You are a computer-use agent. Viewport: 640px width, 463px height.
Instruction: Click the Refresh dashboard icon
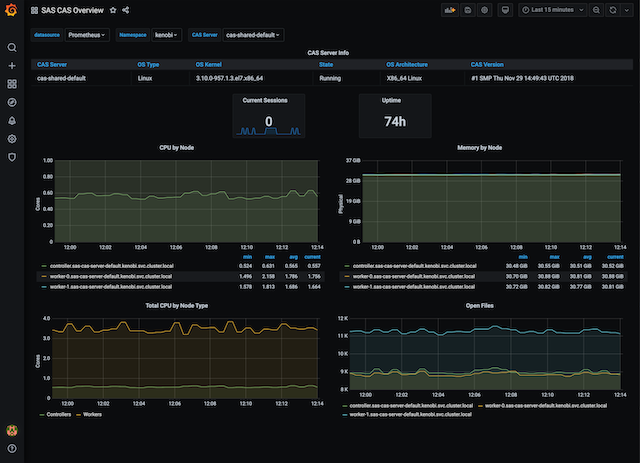[x=613, y=10]
